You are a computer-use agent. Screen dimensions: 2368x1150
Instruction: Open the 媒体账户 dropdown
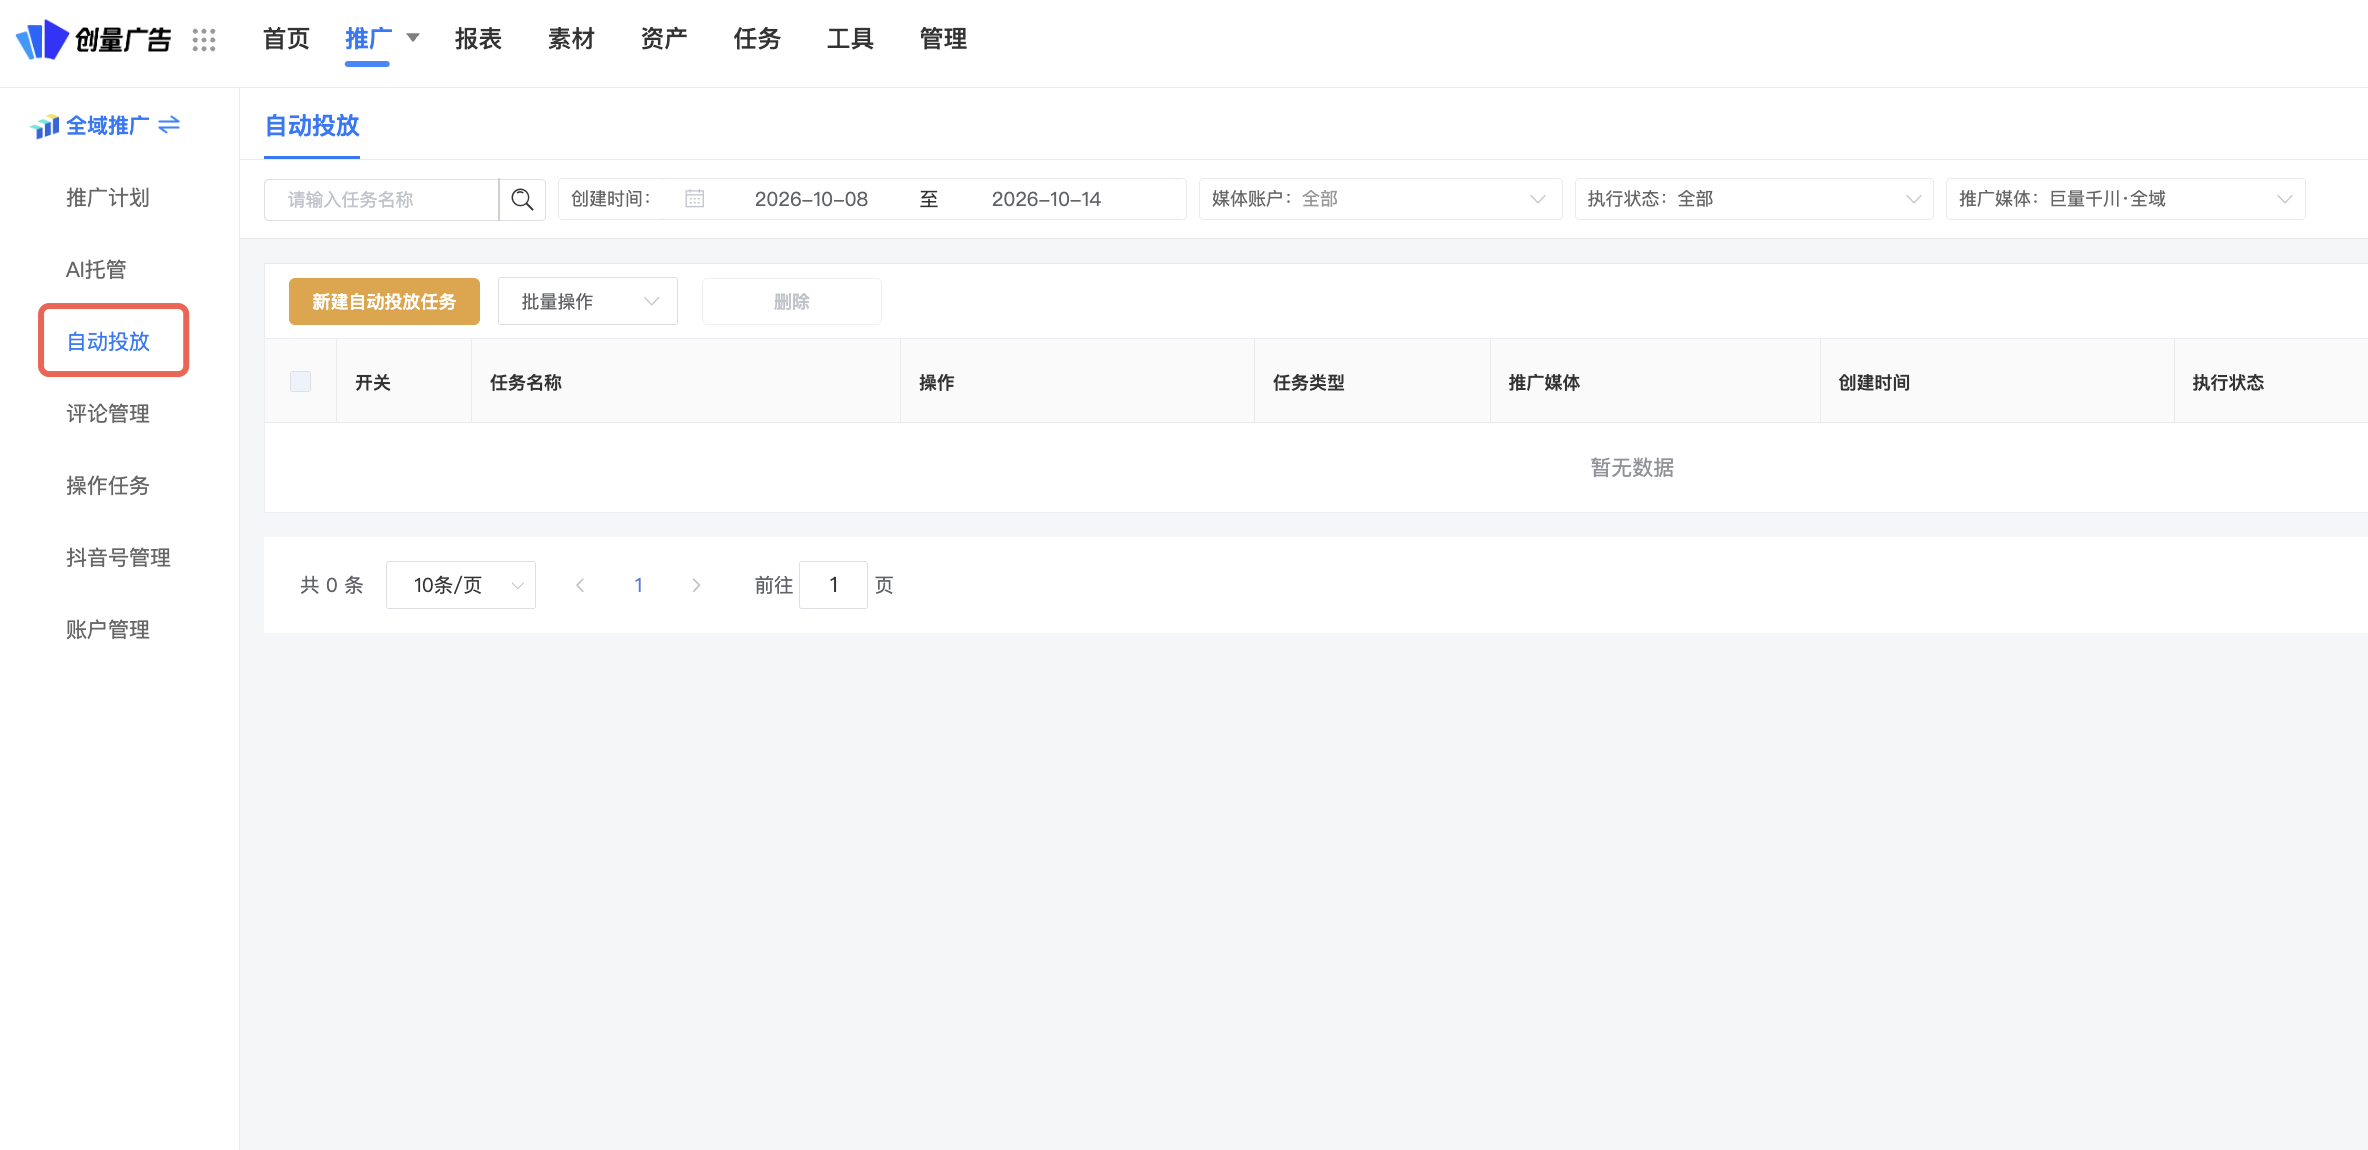(x=1380, y=199)
